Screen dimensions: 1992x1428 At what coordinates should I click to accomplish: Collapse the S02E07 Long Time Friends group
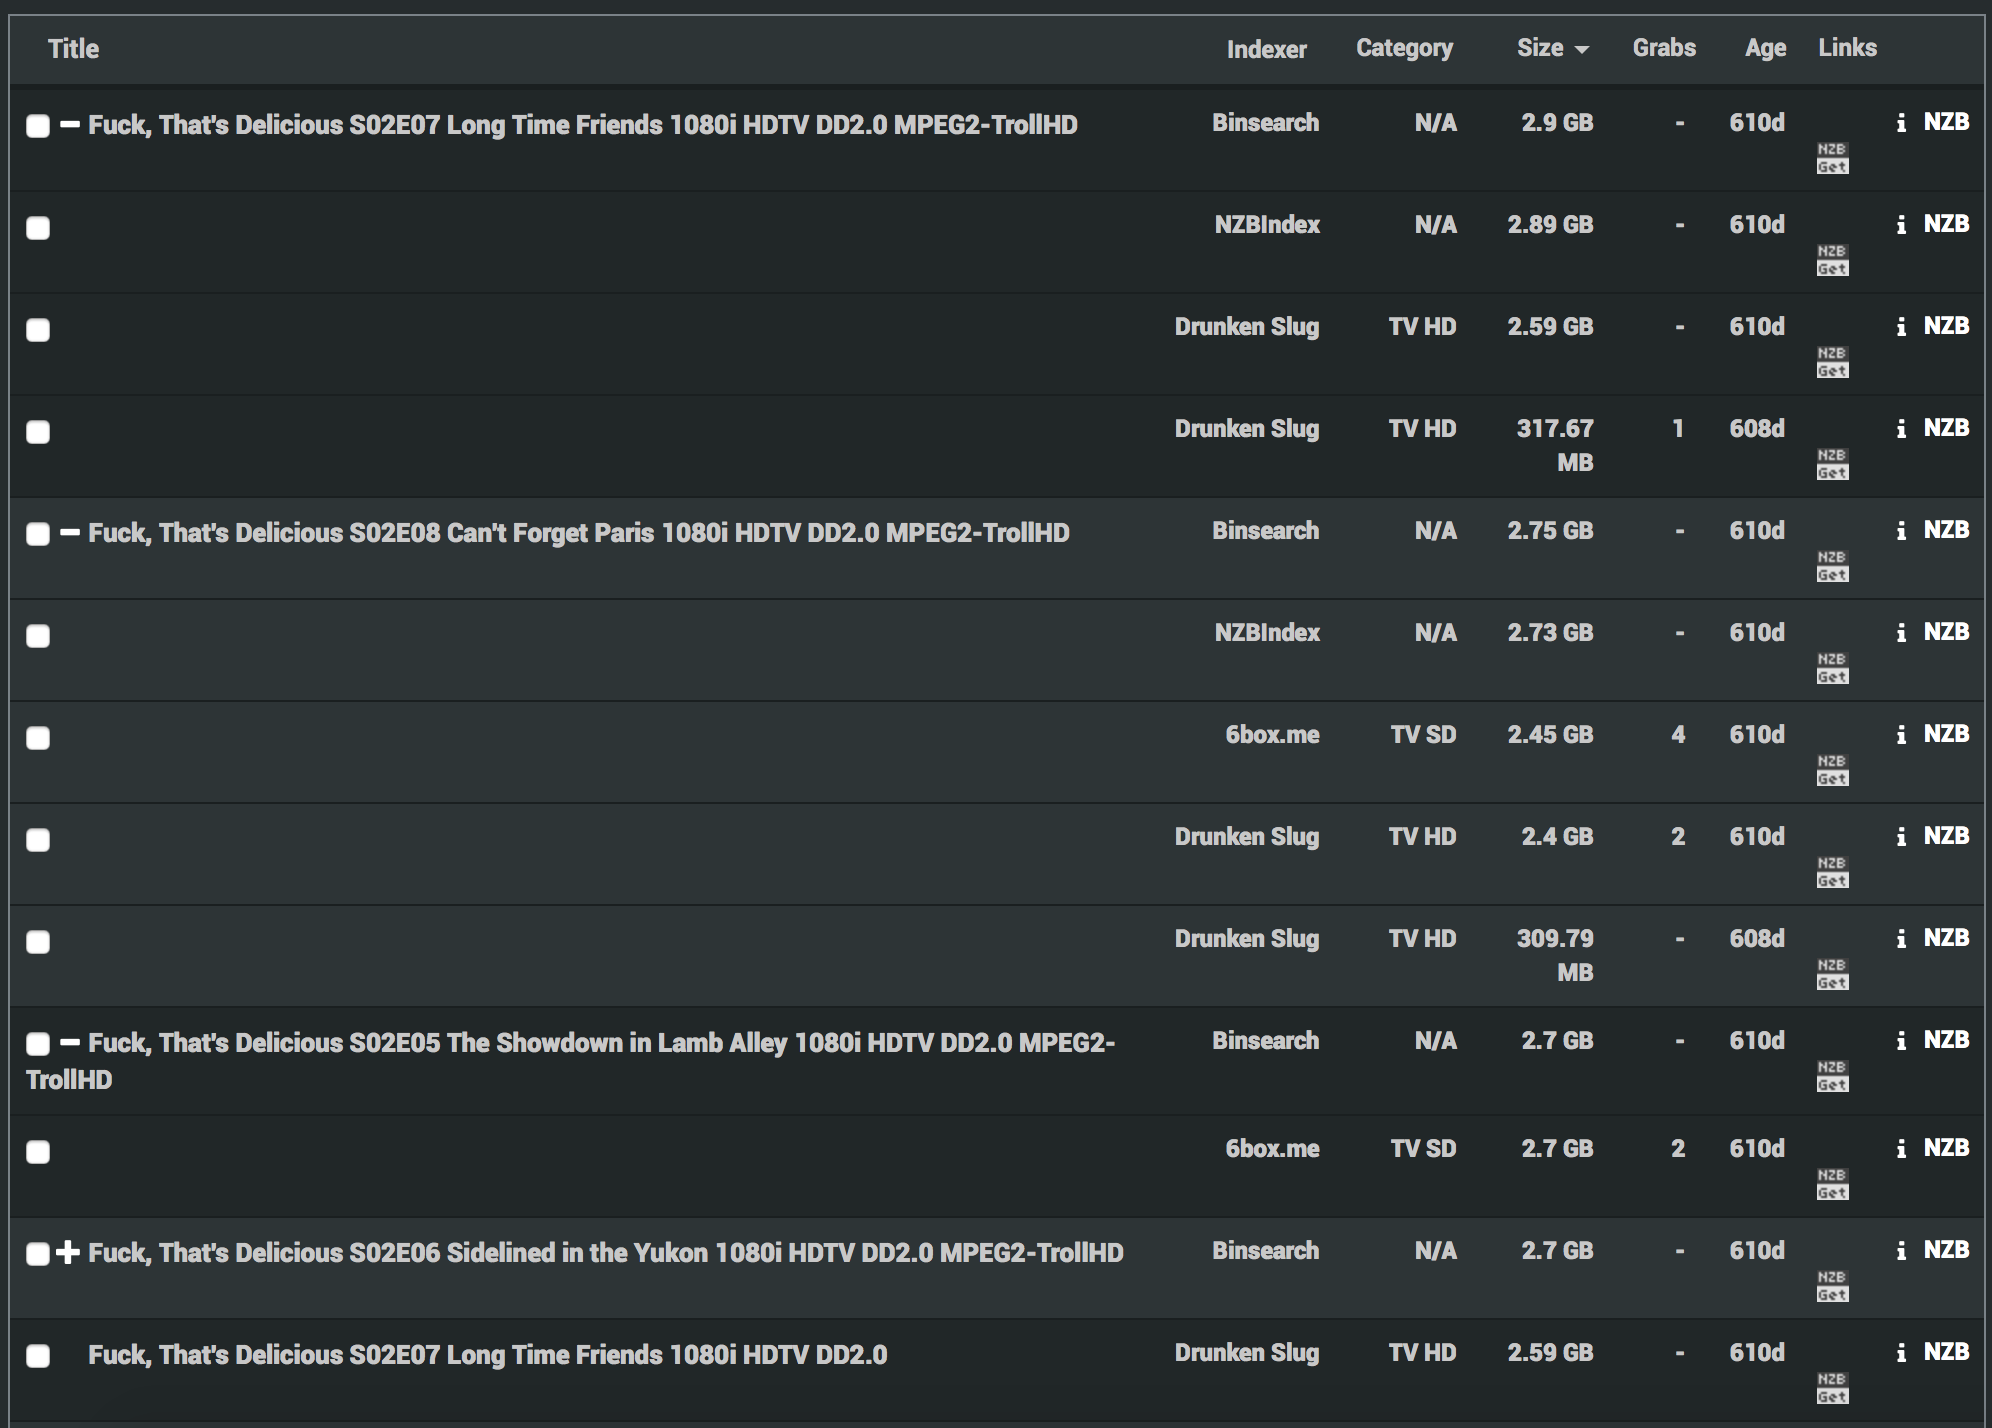tap(69, 125)
